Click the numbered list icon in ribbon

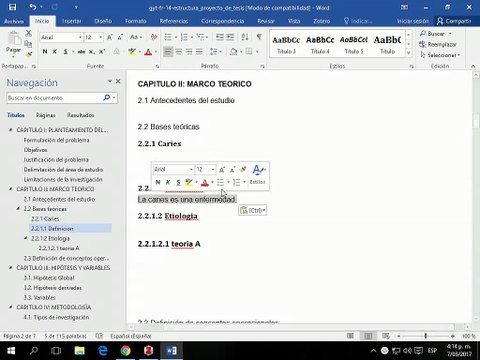point(184,37)
